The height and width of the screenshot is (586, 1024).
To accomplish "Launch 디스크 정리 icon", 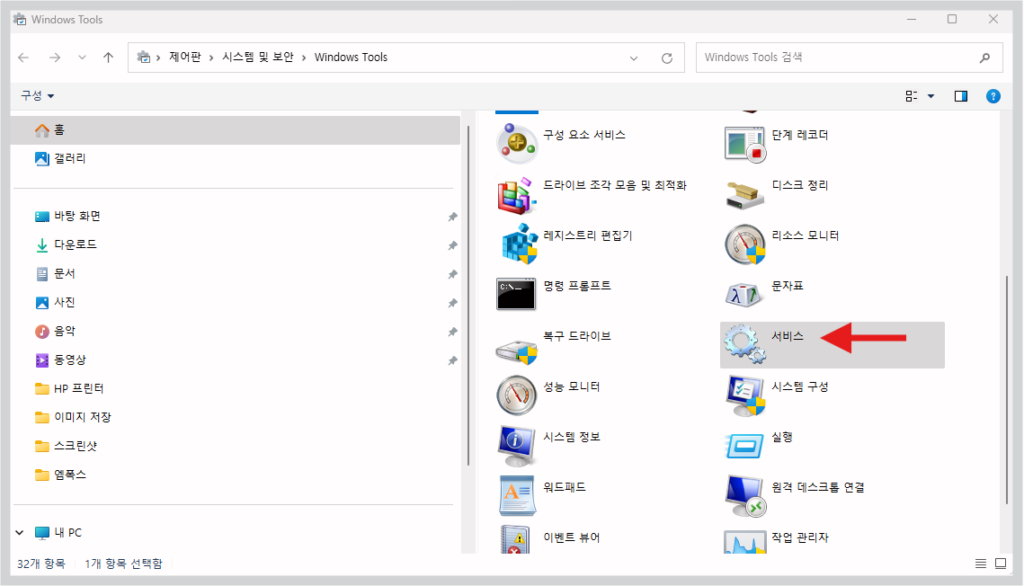I will coord(744,195).
